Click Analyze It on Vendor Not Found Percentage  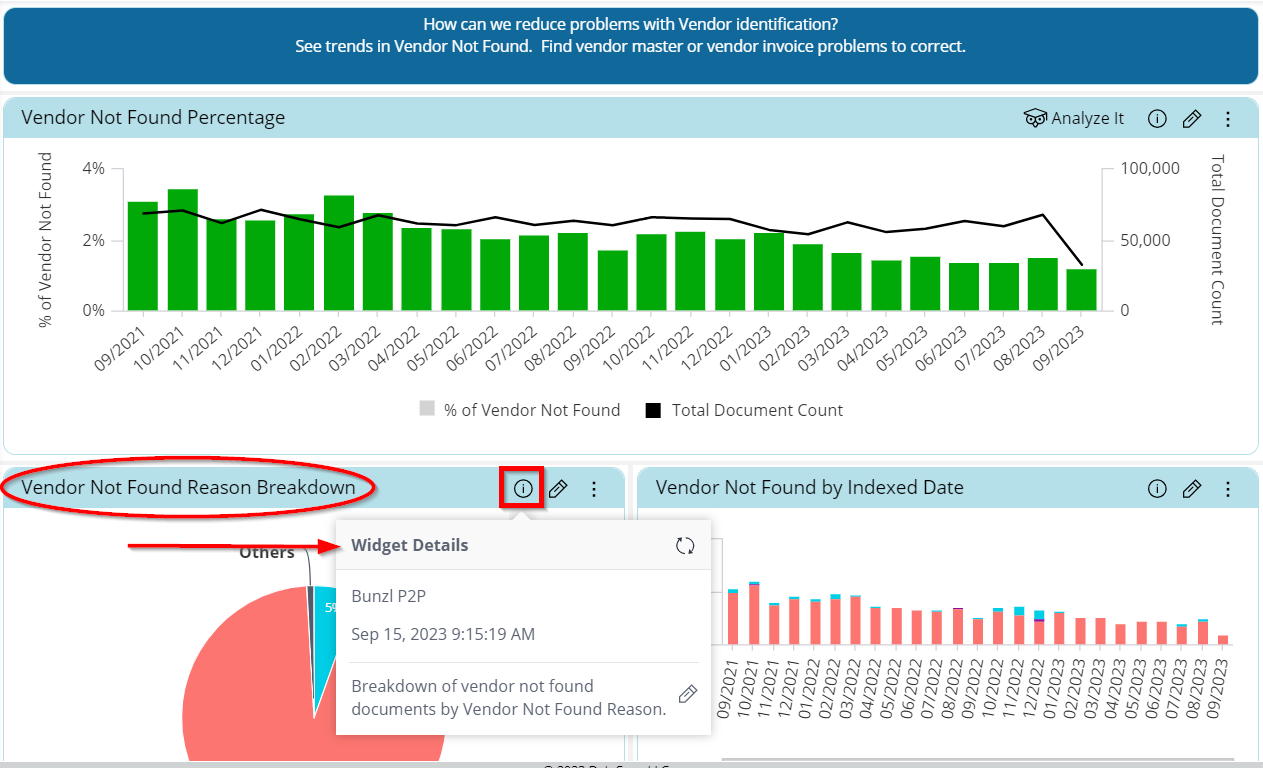(x=1074, y=119)
